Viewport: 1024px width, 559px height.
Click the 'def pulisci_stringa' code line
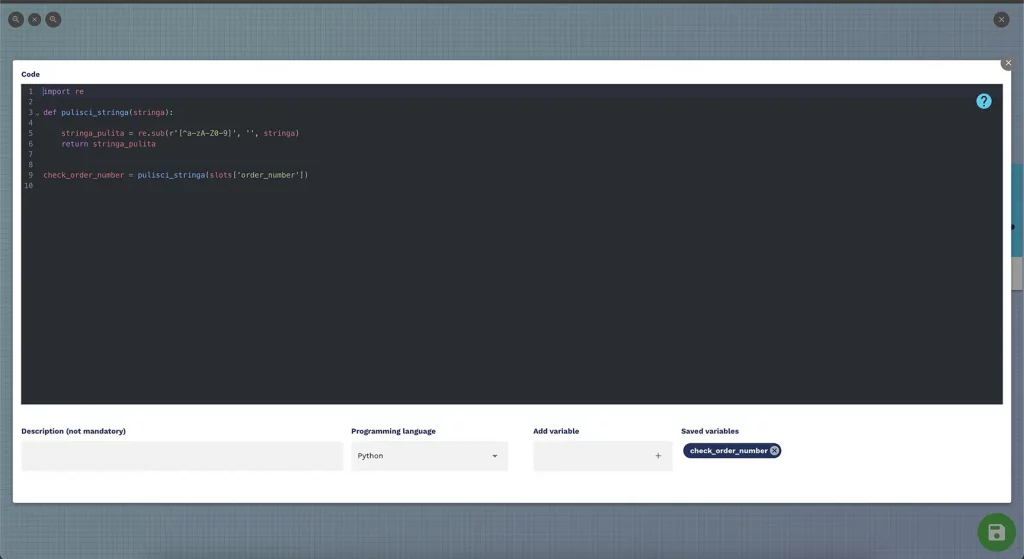point(108,112)
